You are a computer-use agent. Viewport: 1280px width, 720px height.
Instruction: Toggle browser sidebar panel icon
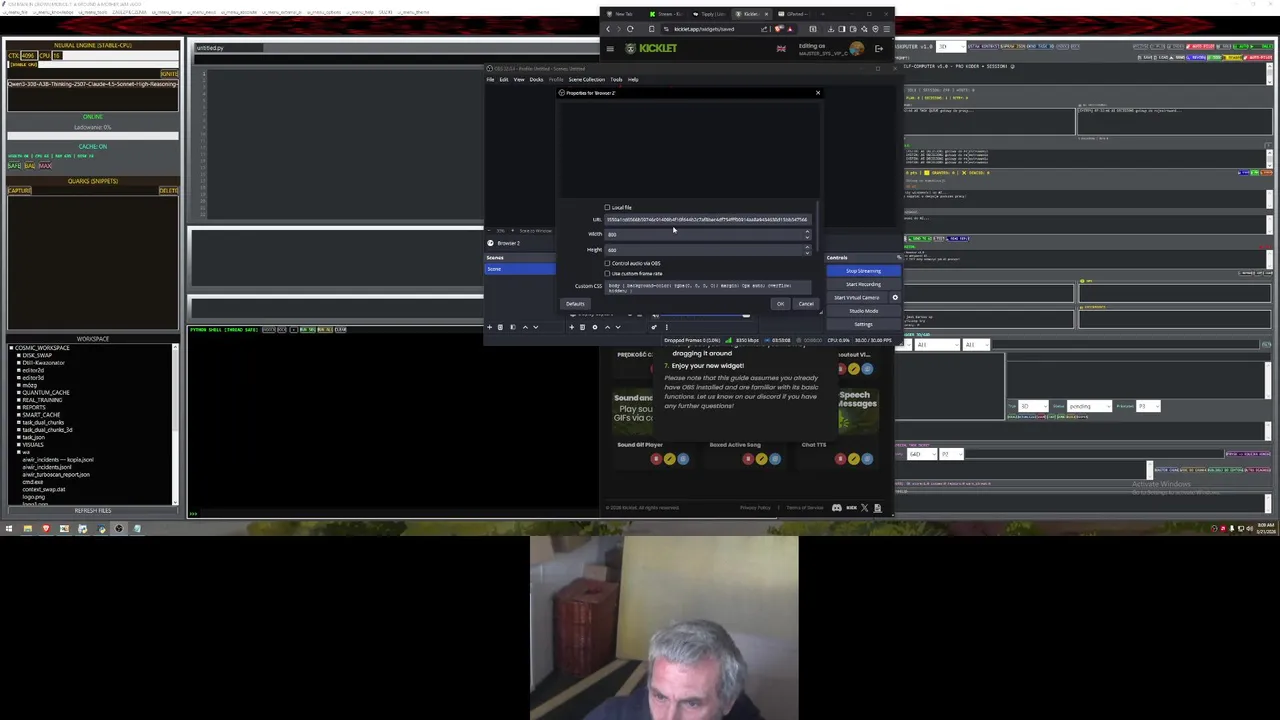(841, 29)
